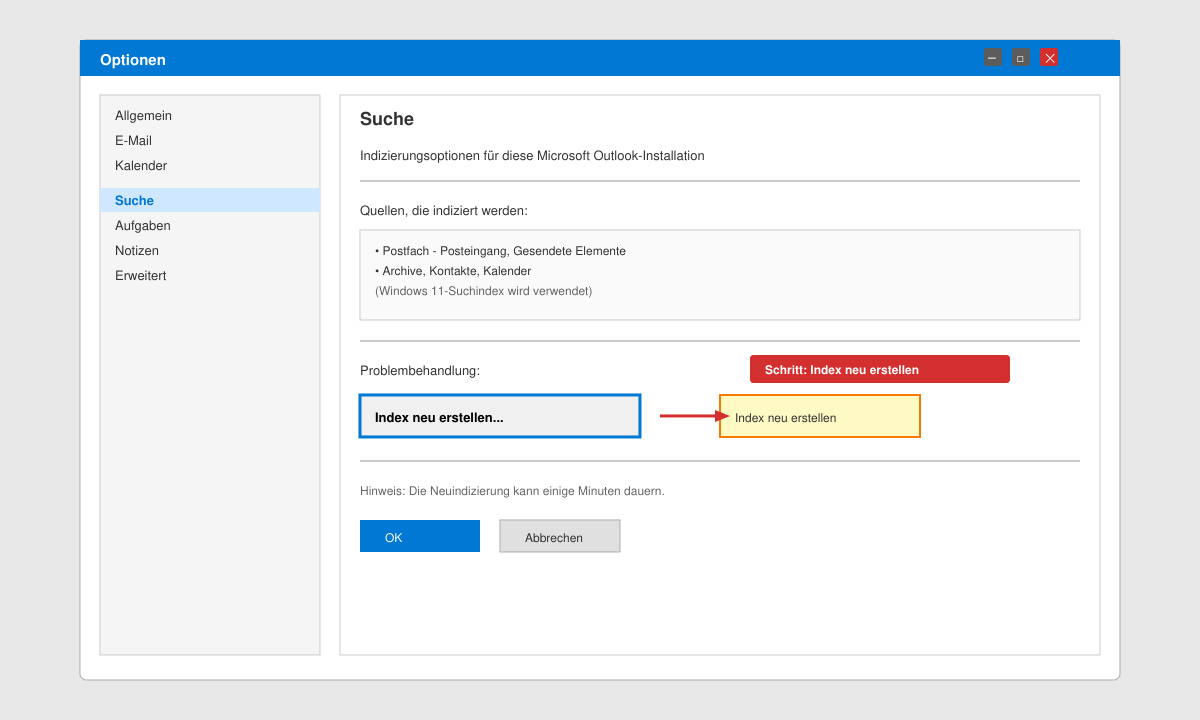
Task: Select the Suche category in the sidebar
Action: coord(210,200)
